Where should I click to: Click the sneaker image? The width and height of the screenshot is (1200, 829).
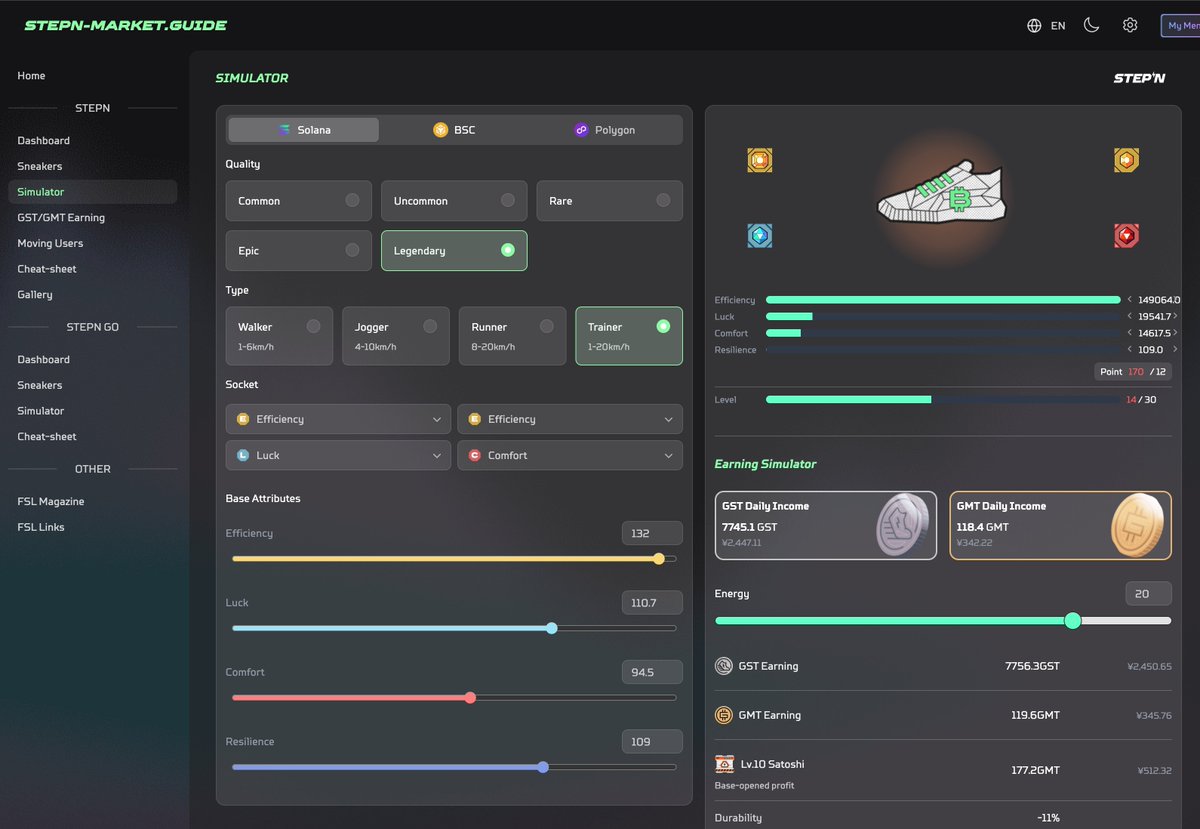[x=940, y=190]
